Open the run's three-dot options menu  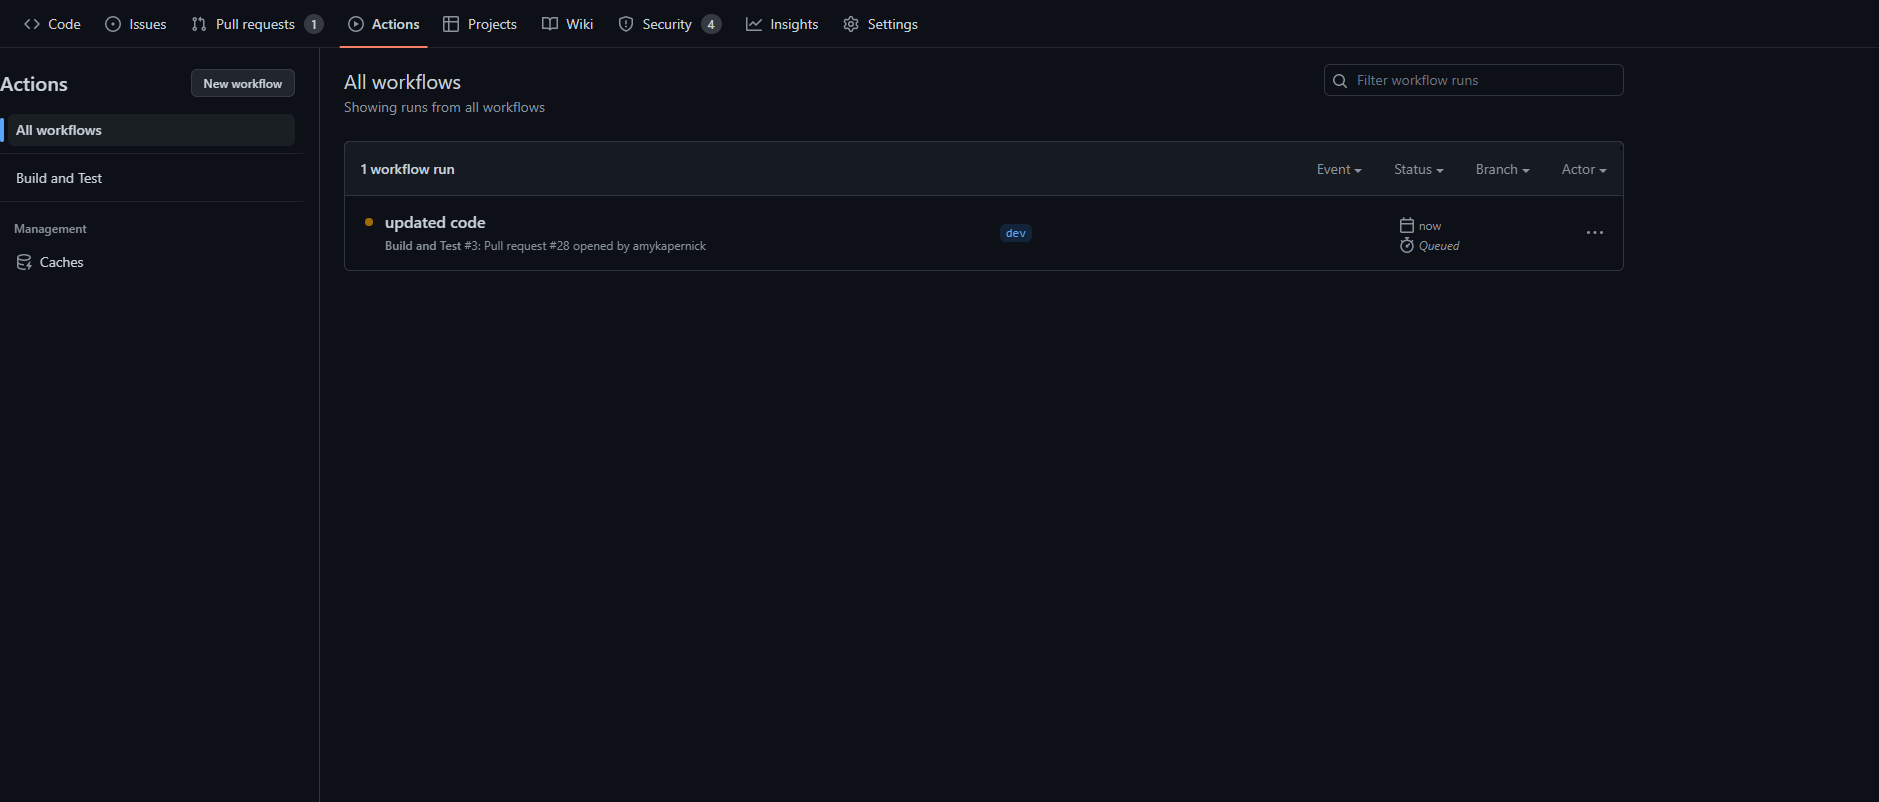point(1595,233)
